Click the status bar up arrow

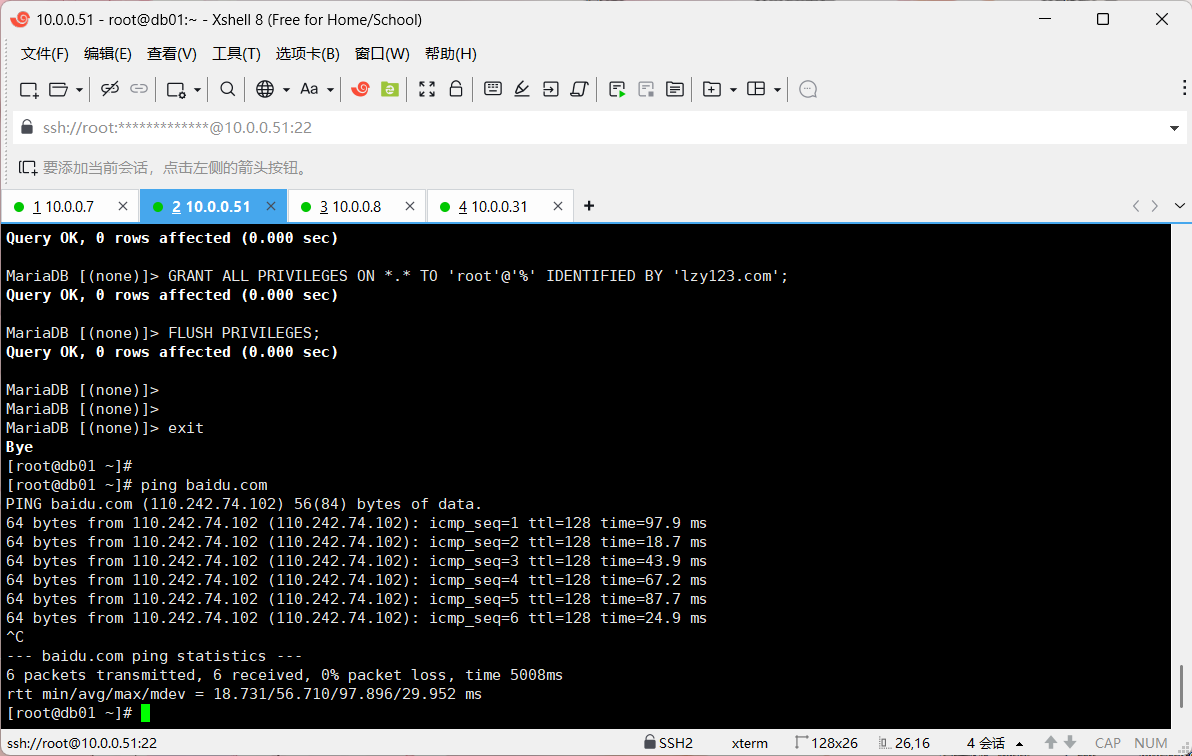point(1051,742)
